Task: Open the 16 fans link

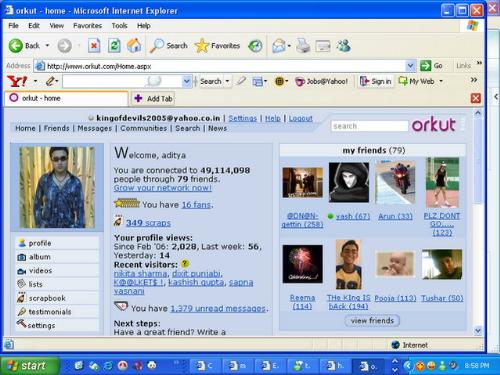Action: click(196, 205)
